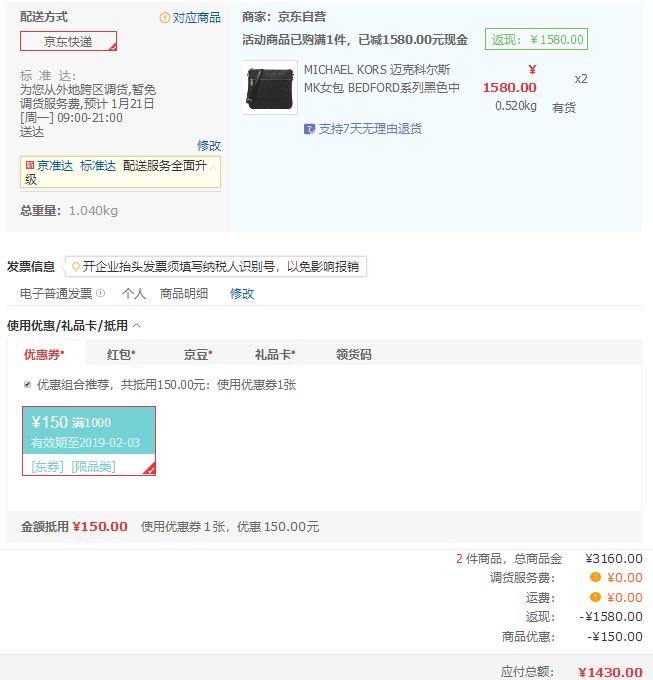Image resolution: width=653 pixels, height=680 pixels.
Task: Click the small red icon before 京准达
Action: [29, 165]
